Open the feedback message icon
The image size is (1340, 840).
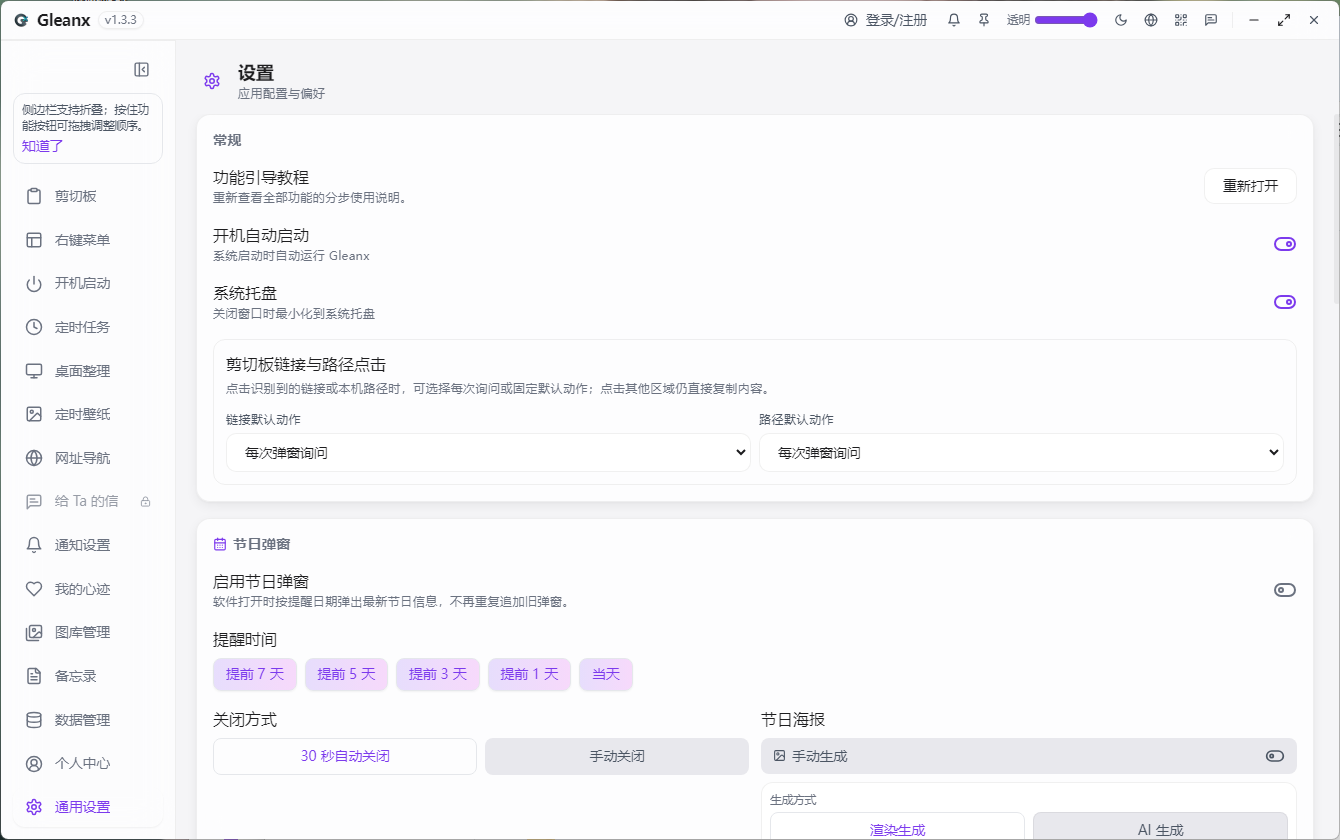pos(1211,20)
